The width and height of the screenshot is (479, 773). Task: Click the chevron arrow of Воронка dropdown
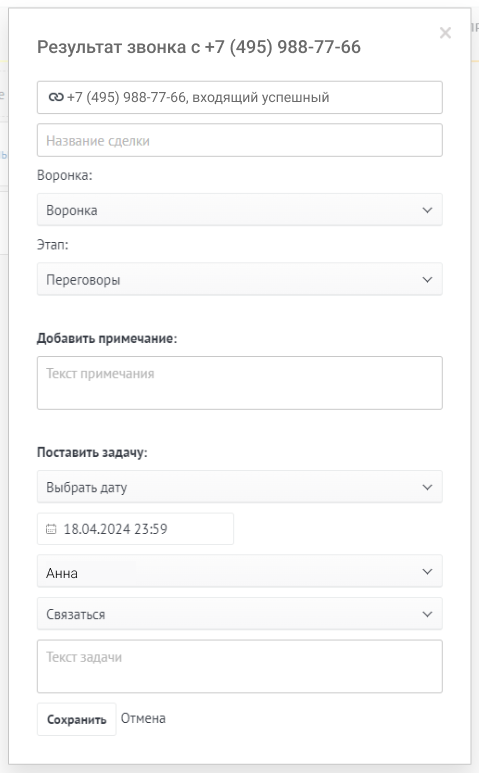tap(427, 210)
